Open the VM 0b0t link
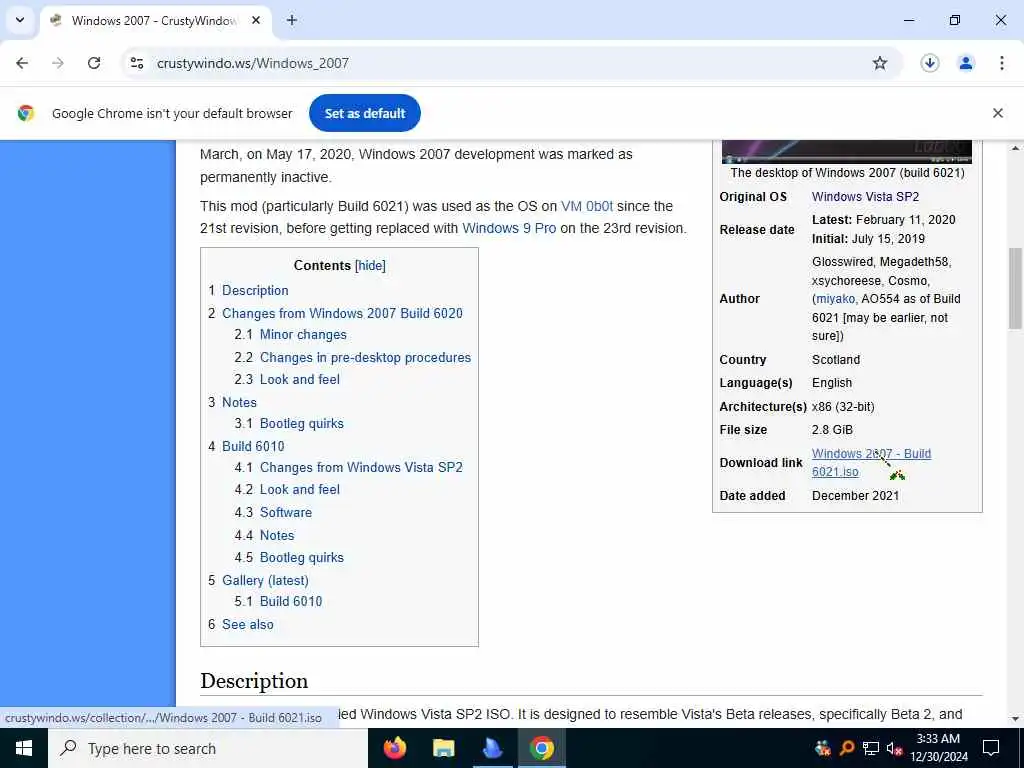Viewport: 1024px width, 768px height. coord(586,206)
